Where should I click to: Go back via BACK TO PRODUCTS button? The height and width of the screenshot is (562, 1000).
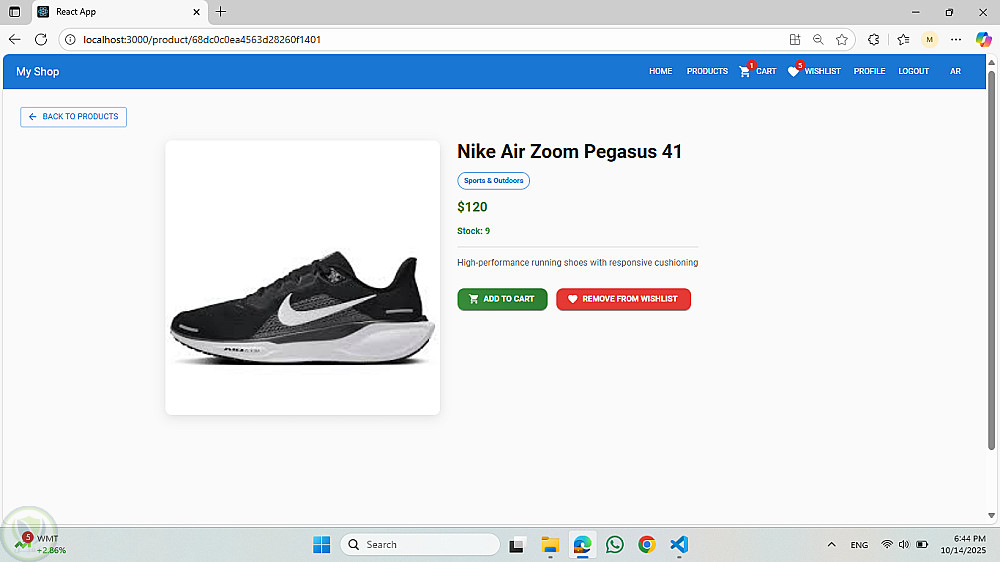73,117
